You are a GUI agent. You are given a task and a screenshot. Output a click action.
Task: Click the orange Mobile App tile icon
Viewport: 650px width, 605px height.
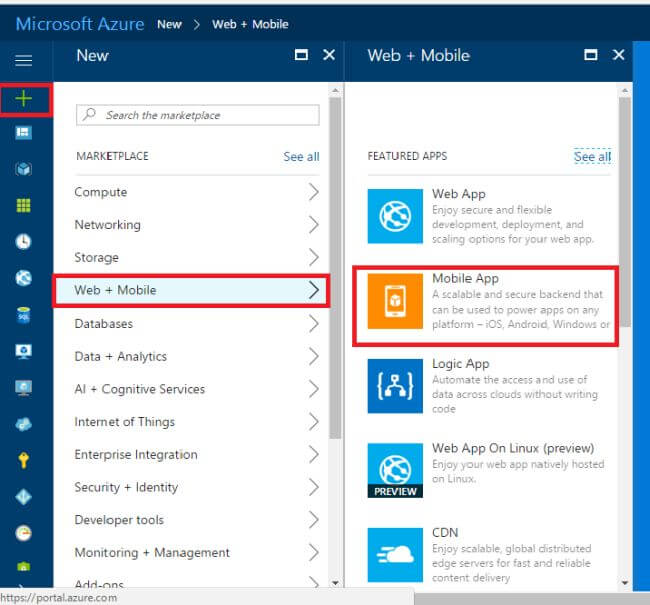pyautogui.click(x=395, y=301)
